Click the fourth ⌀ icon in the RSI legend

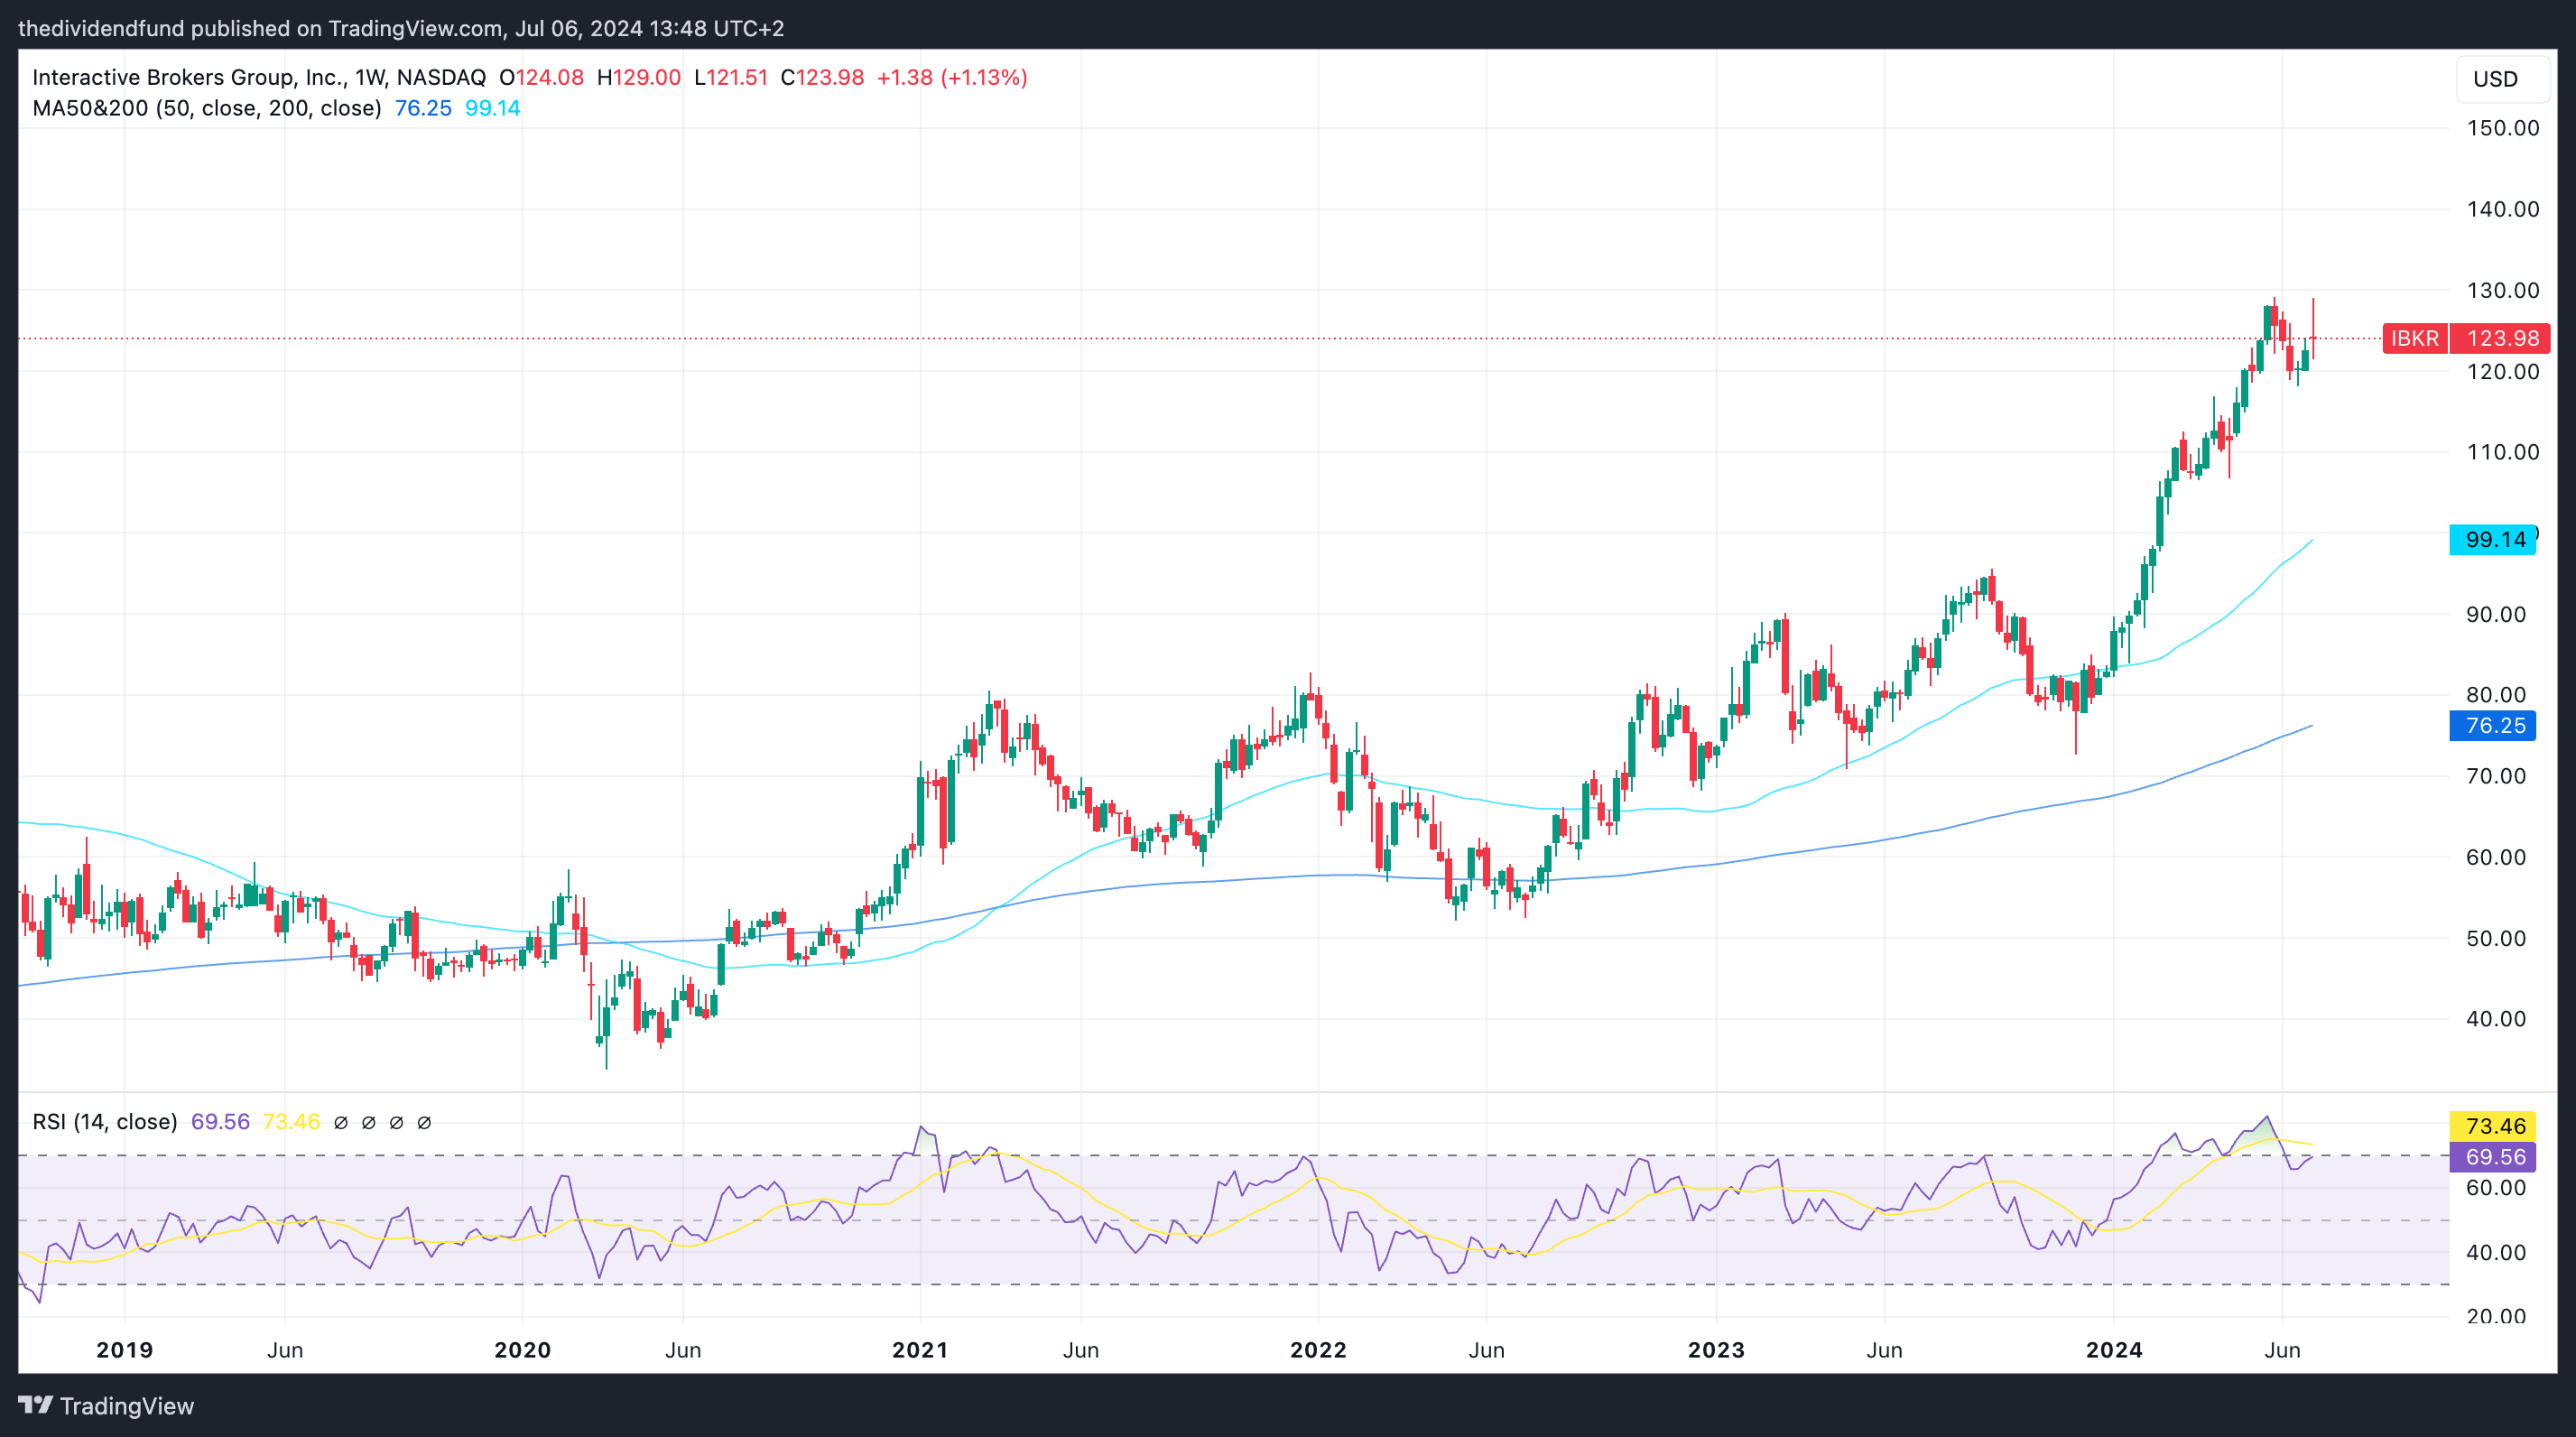click(425, 1121)
